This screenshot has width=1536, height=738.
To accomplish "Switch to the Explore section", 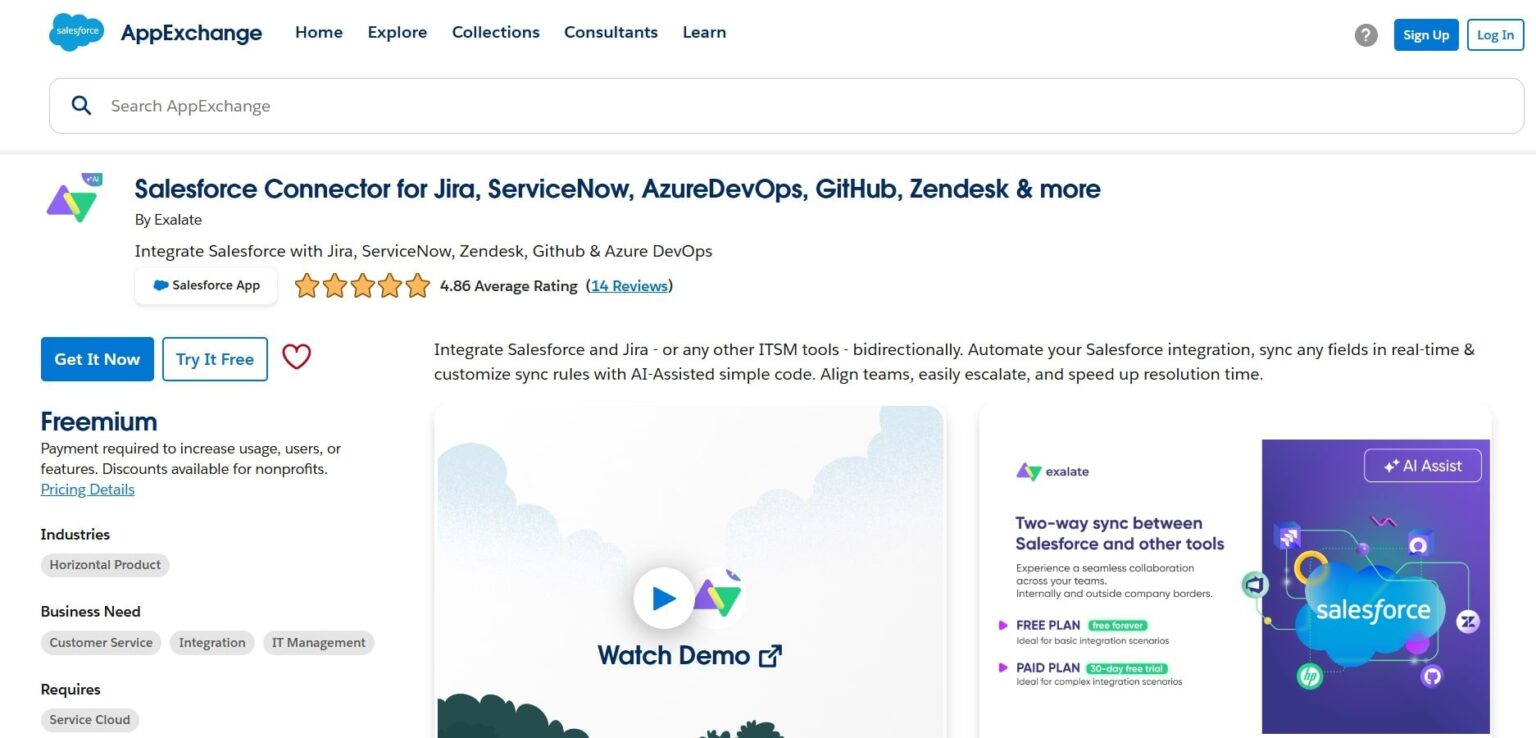I will (397, 32).
